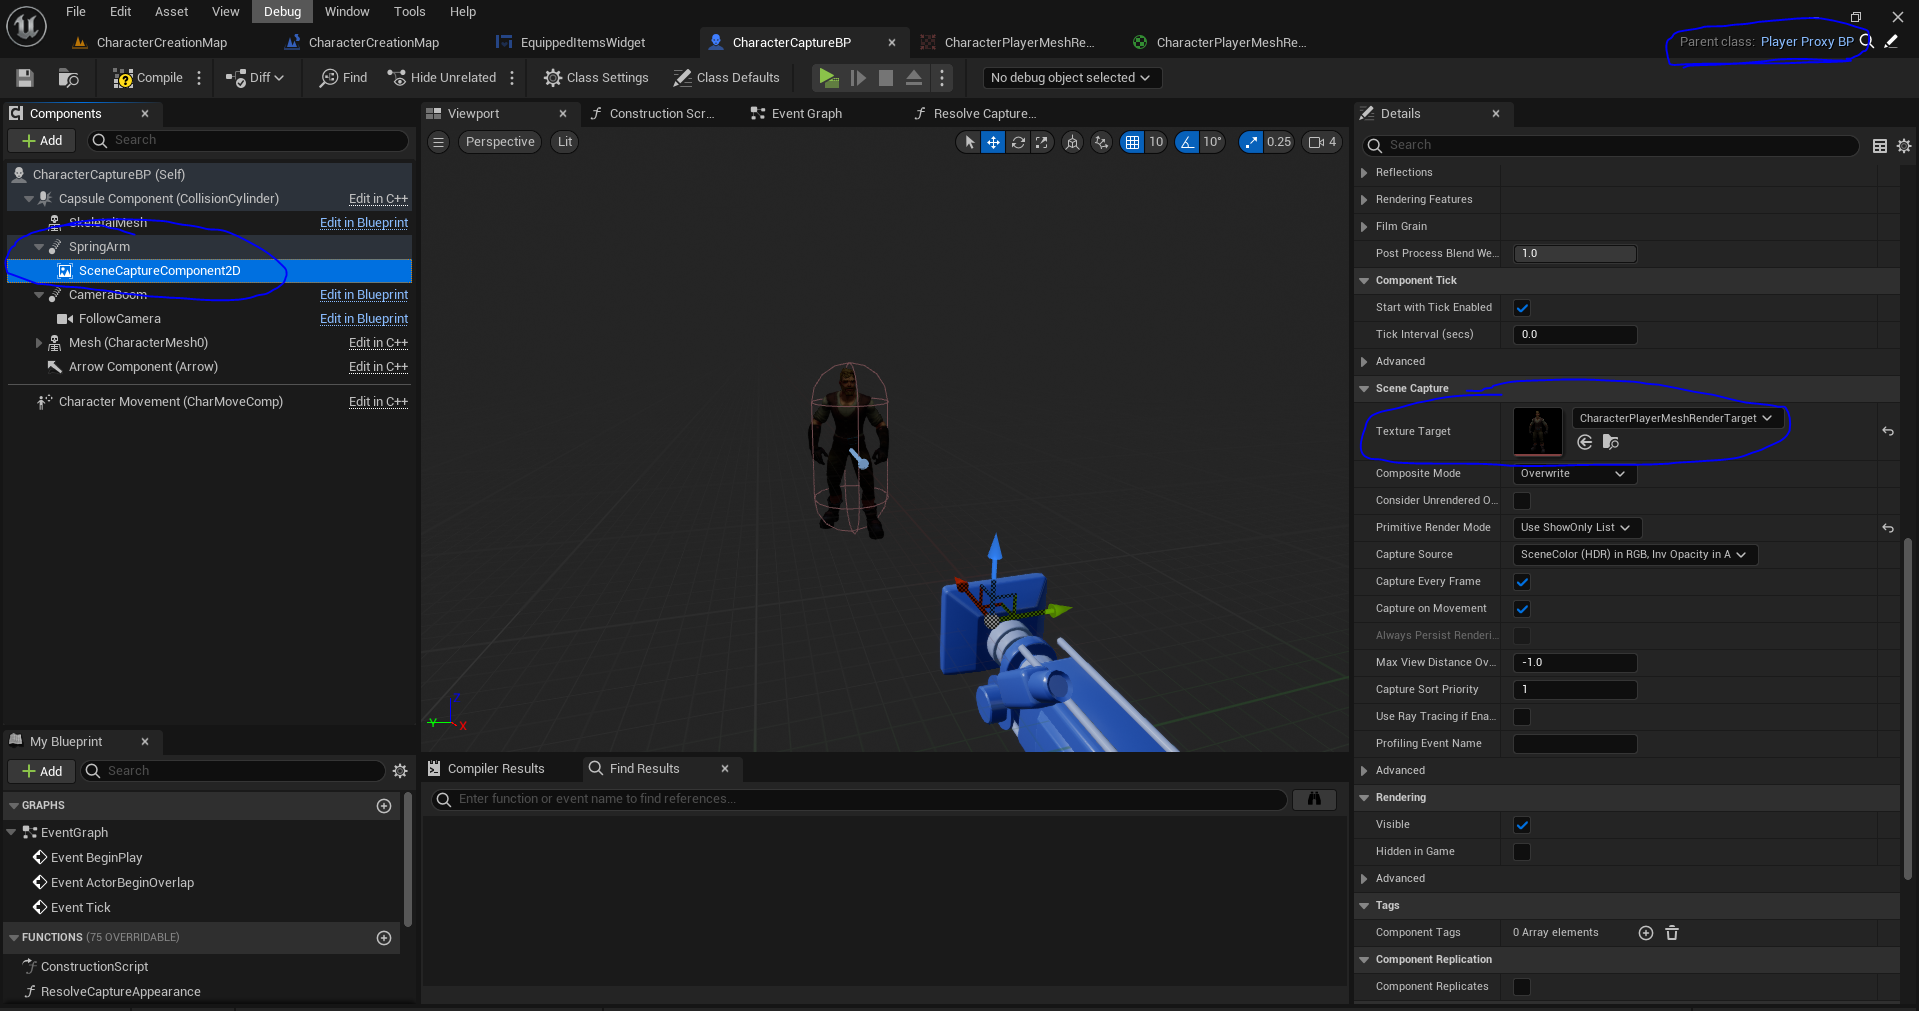Open Capture Source dropdown
The image size is (1919, 1011).
[x=1634, y=555]
